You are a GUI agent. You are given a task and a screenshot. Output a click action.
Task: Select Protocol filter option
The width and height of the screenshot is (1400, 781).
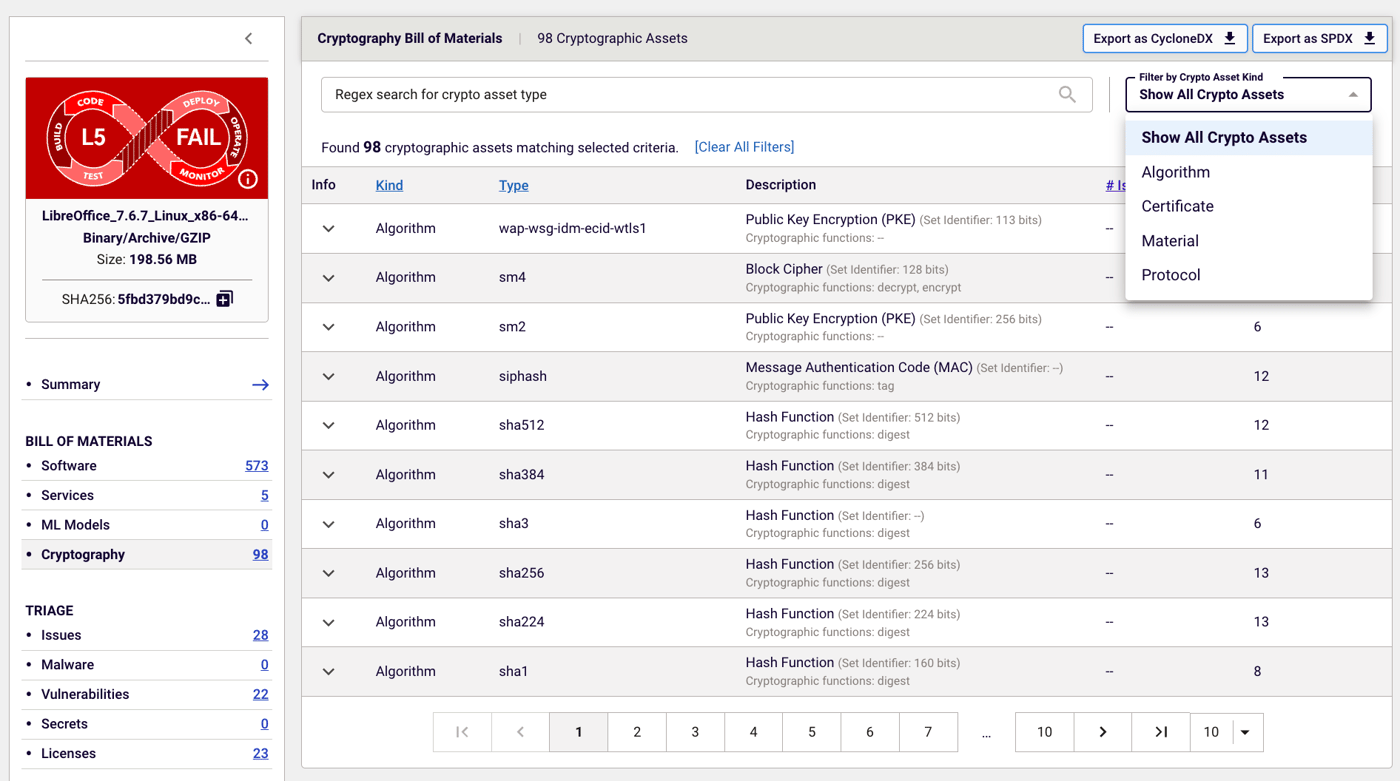tap(1249, 275)
